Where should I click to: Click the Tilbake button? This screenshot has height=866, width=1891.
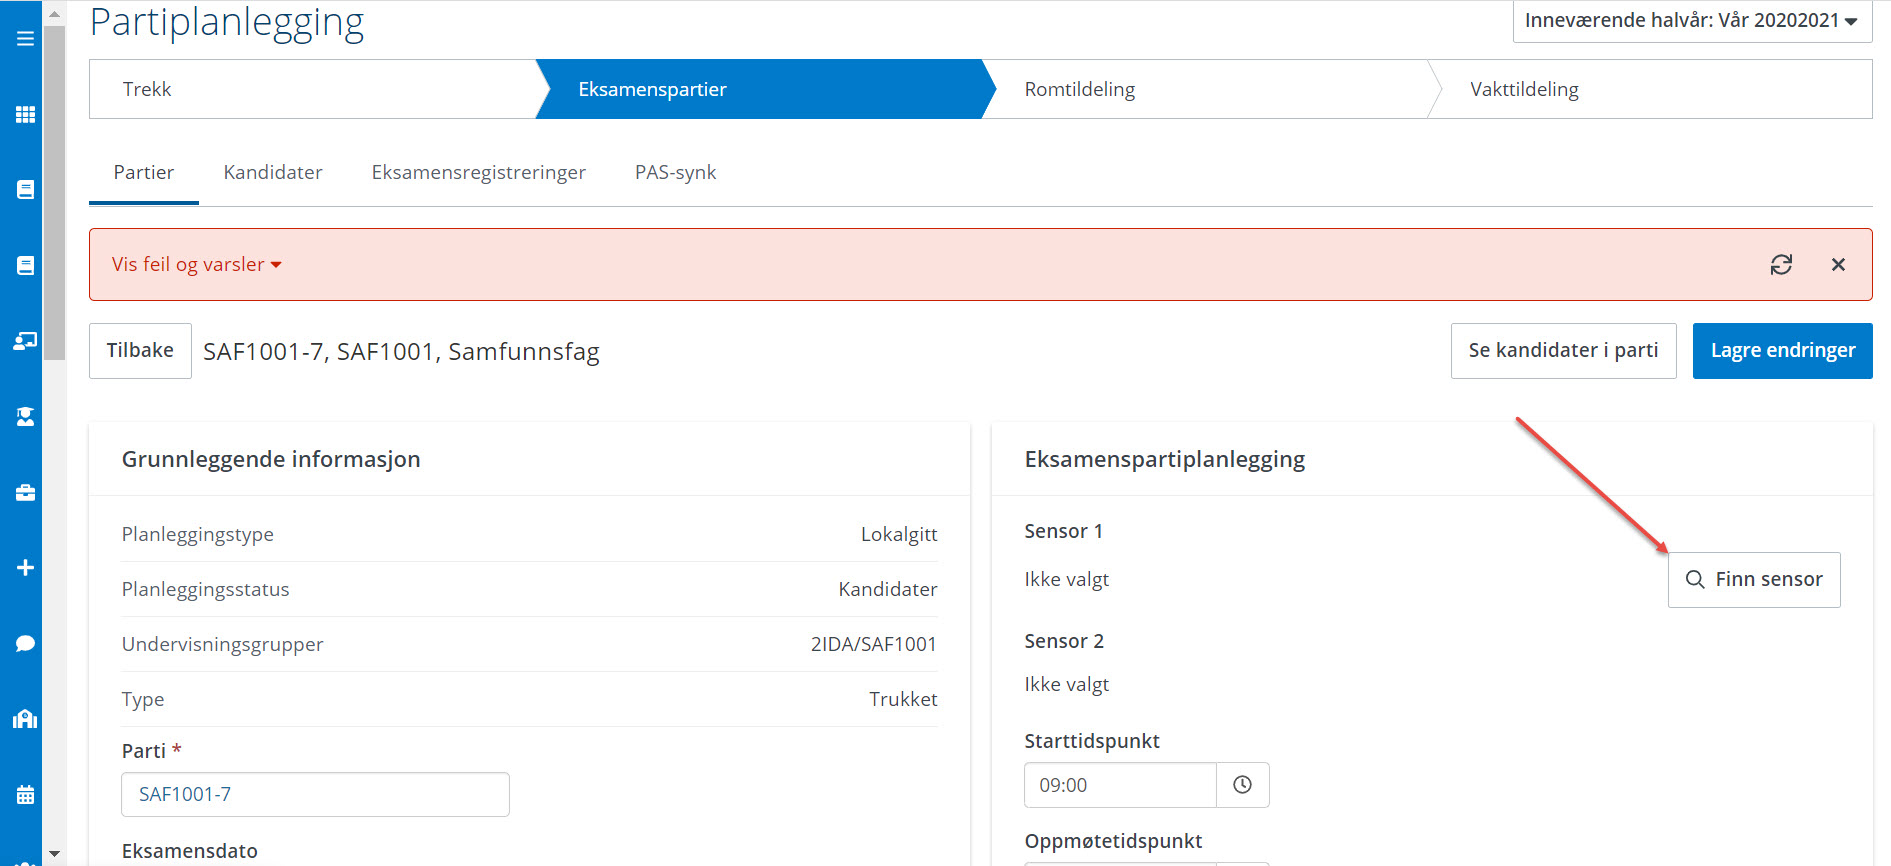[x=140, y=351]
